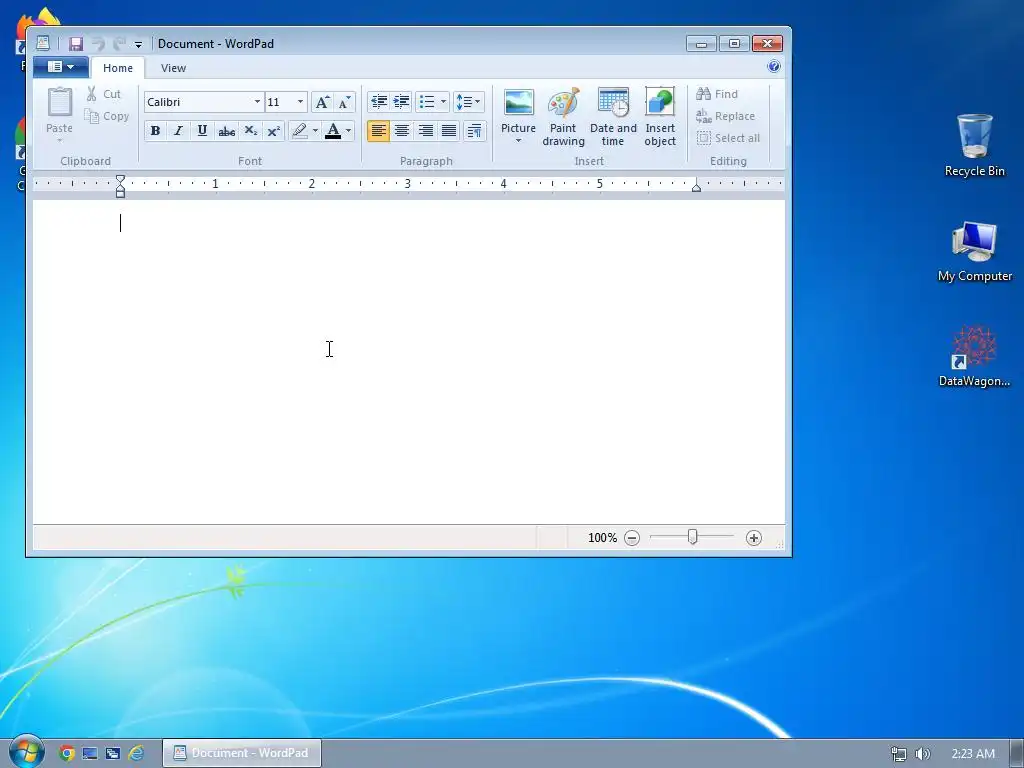Open highlight color dropdown arrow
The height and width of the screenshot is (768, 1024).
tap(315, 131)
